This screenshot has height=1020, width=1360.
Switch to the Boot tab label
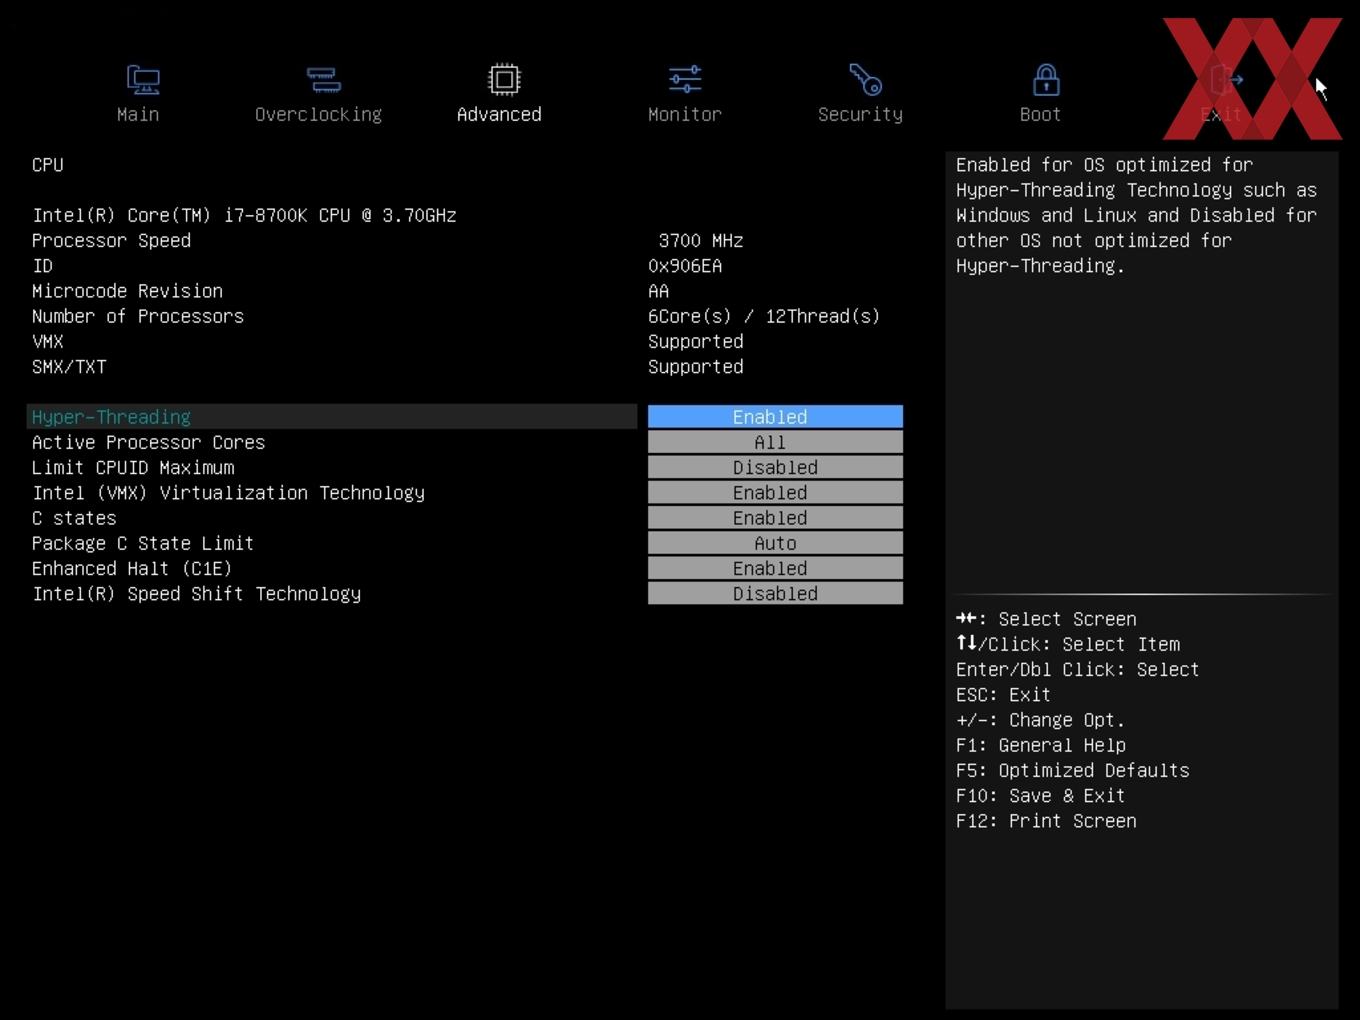coord(1040,115)
